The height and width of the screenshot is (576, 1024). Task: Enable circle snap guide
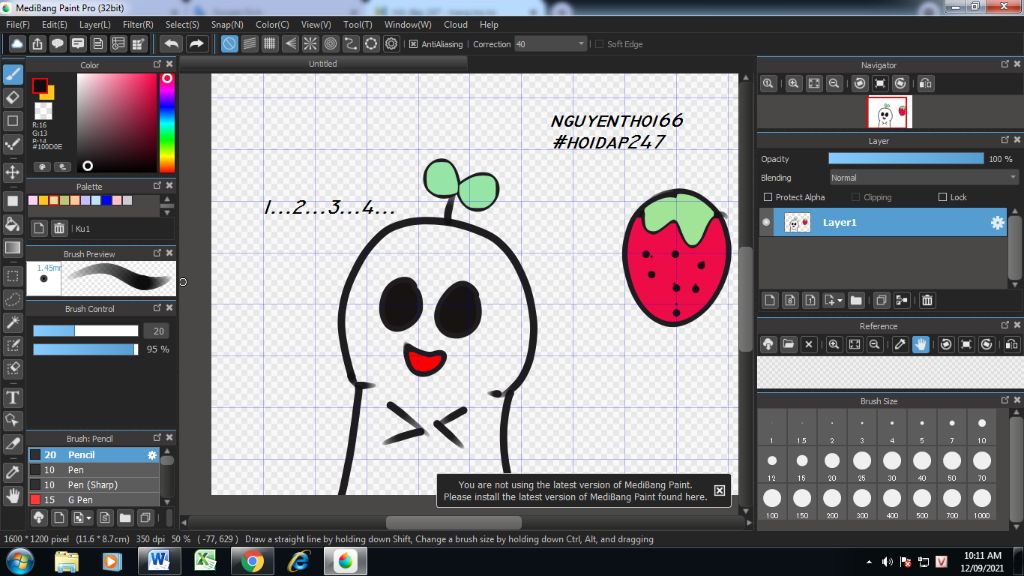[330, 44]
